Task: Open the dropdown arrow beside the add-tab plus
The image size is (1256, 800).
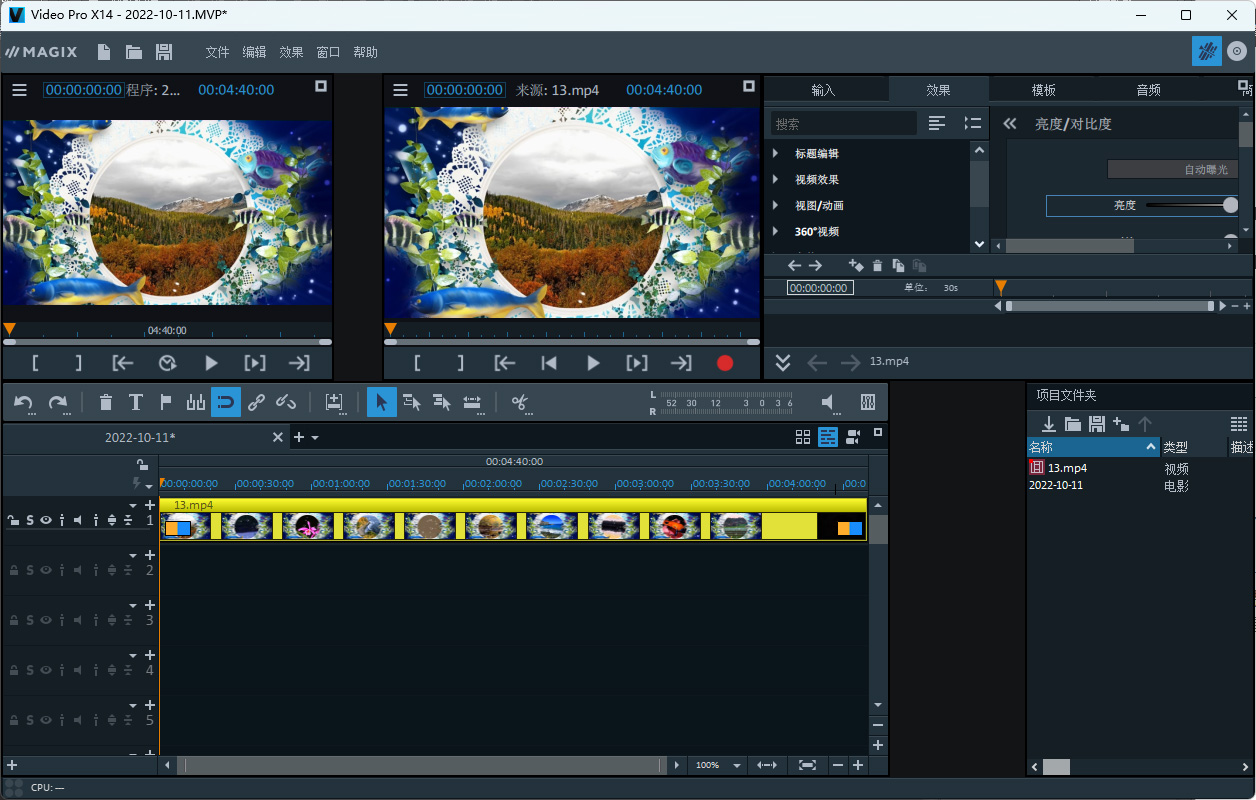Action: point(315,438)
